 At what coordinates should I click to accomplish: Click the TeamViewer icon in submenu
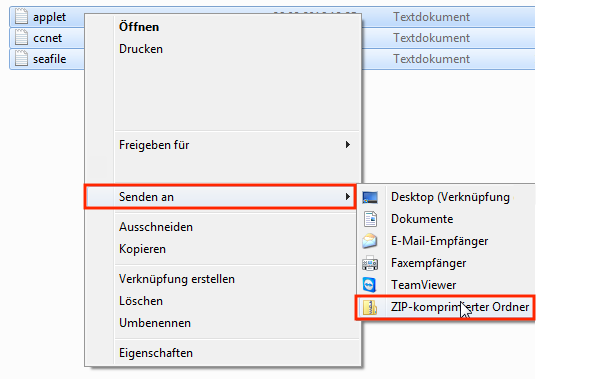pyautogui.click(x=369, y=285)
